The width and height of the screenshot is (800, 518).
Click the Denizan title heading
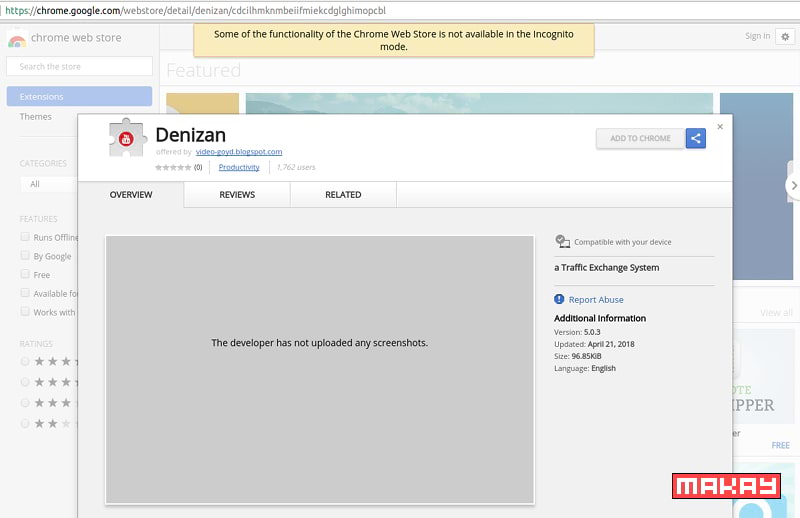(x=190, y=135)
